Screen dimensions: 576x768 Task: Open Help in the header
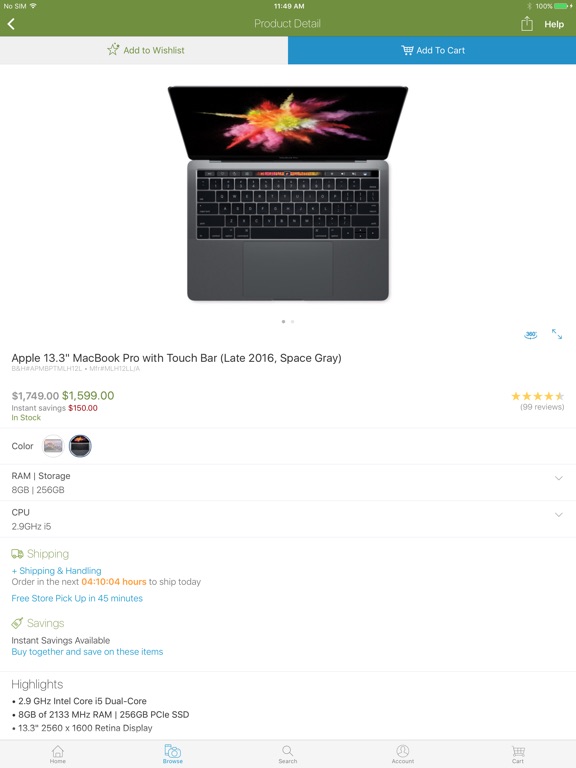click(554, 24)
